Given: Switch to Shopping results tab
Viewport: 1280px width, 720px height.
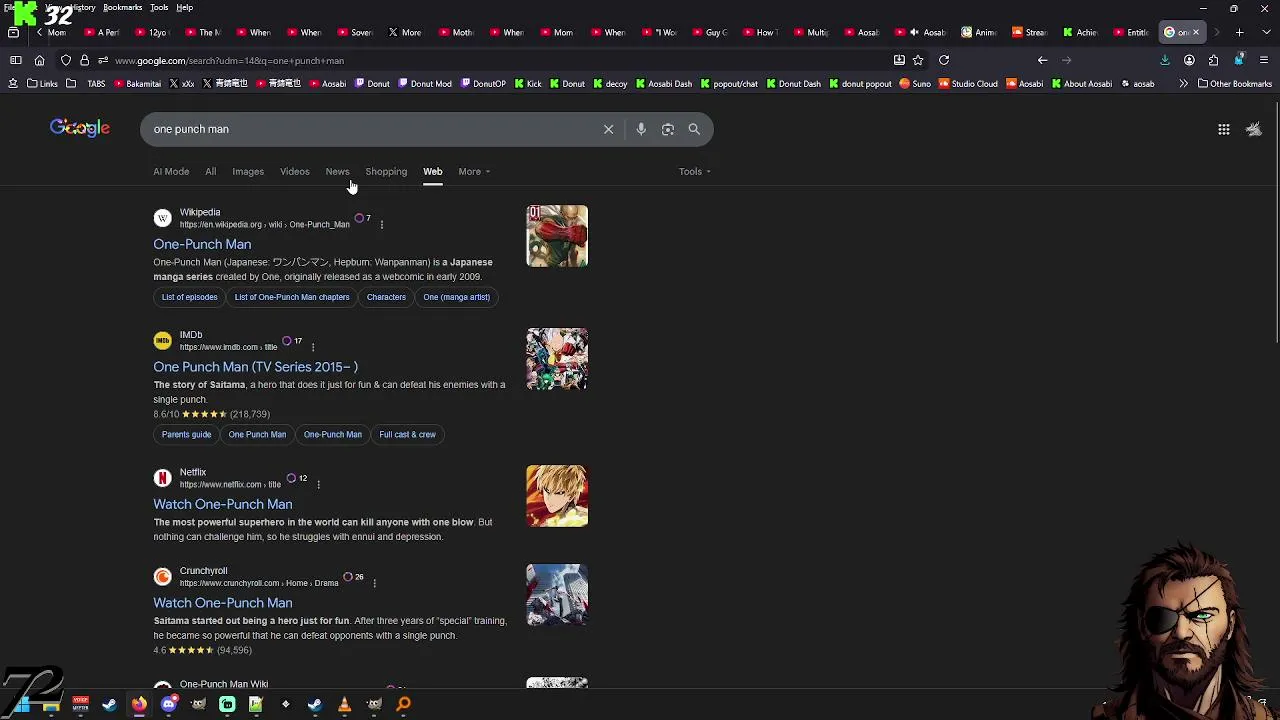Looking at the screenshot, I should pos(386,171).
